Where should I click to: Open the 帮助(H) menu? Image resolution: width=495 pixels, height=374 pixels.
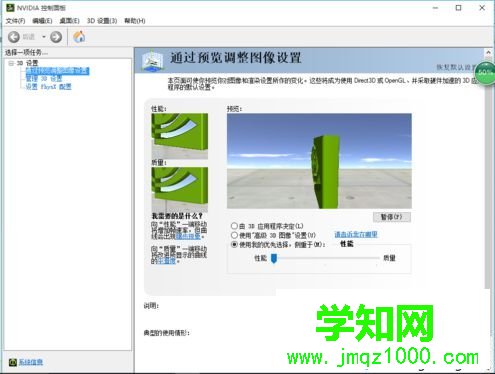tap(135, 21)
